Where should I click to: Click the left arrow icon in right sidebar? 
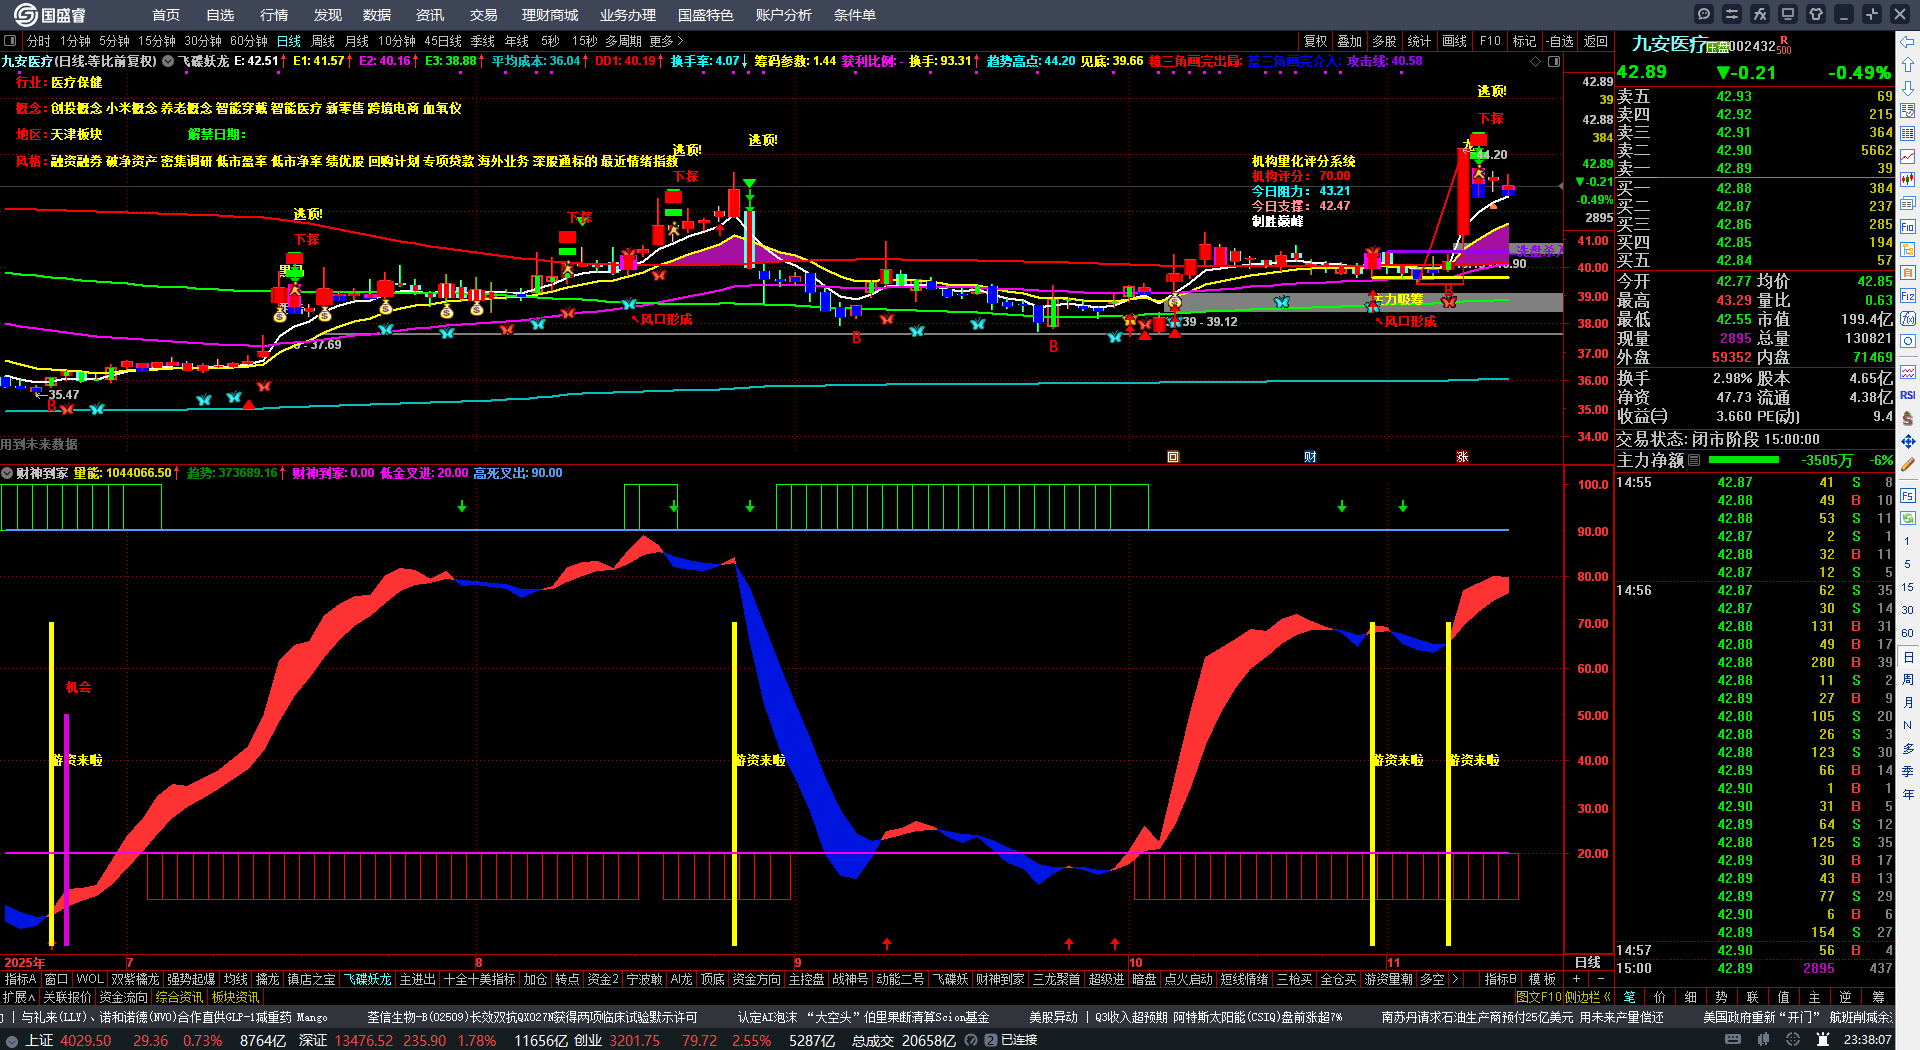coord(1908,42)
